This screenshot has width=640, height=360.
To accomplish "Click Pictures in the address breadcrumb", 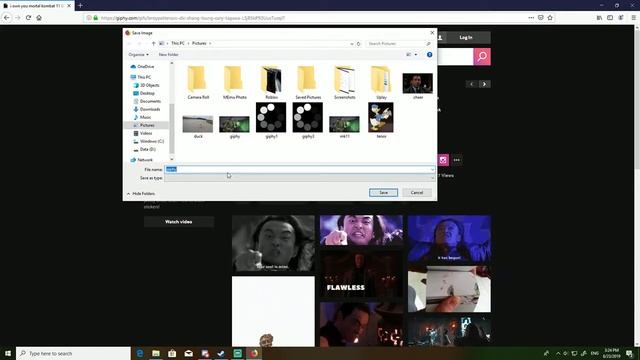I will (199, 44).
